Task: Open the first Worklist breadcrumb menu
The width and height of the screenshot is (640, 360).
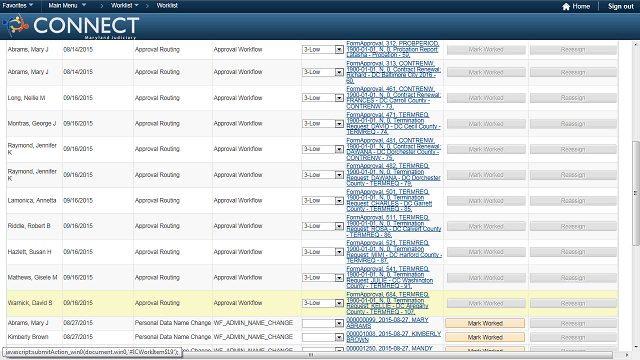Action: 125,5
